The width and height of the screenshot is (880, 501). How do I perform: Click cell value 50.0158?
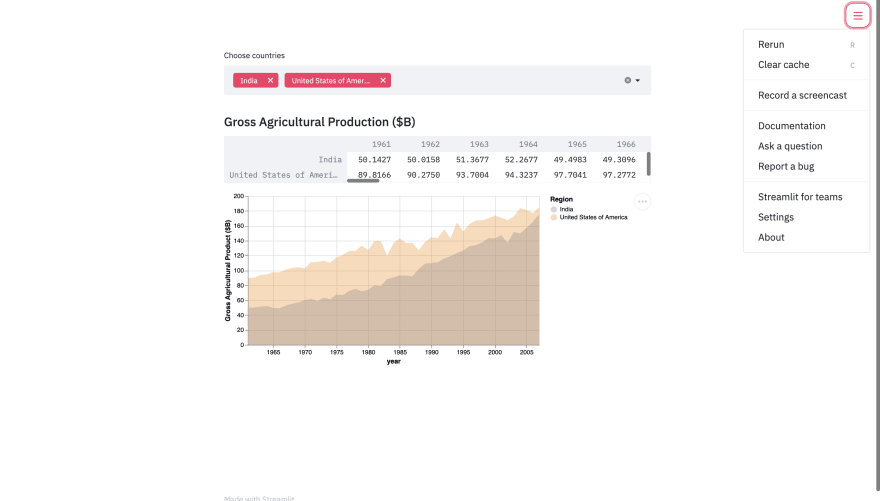423,159
